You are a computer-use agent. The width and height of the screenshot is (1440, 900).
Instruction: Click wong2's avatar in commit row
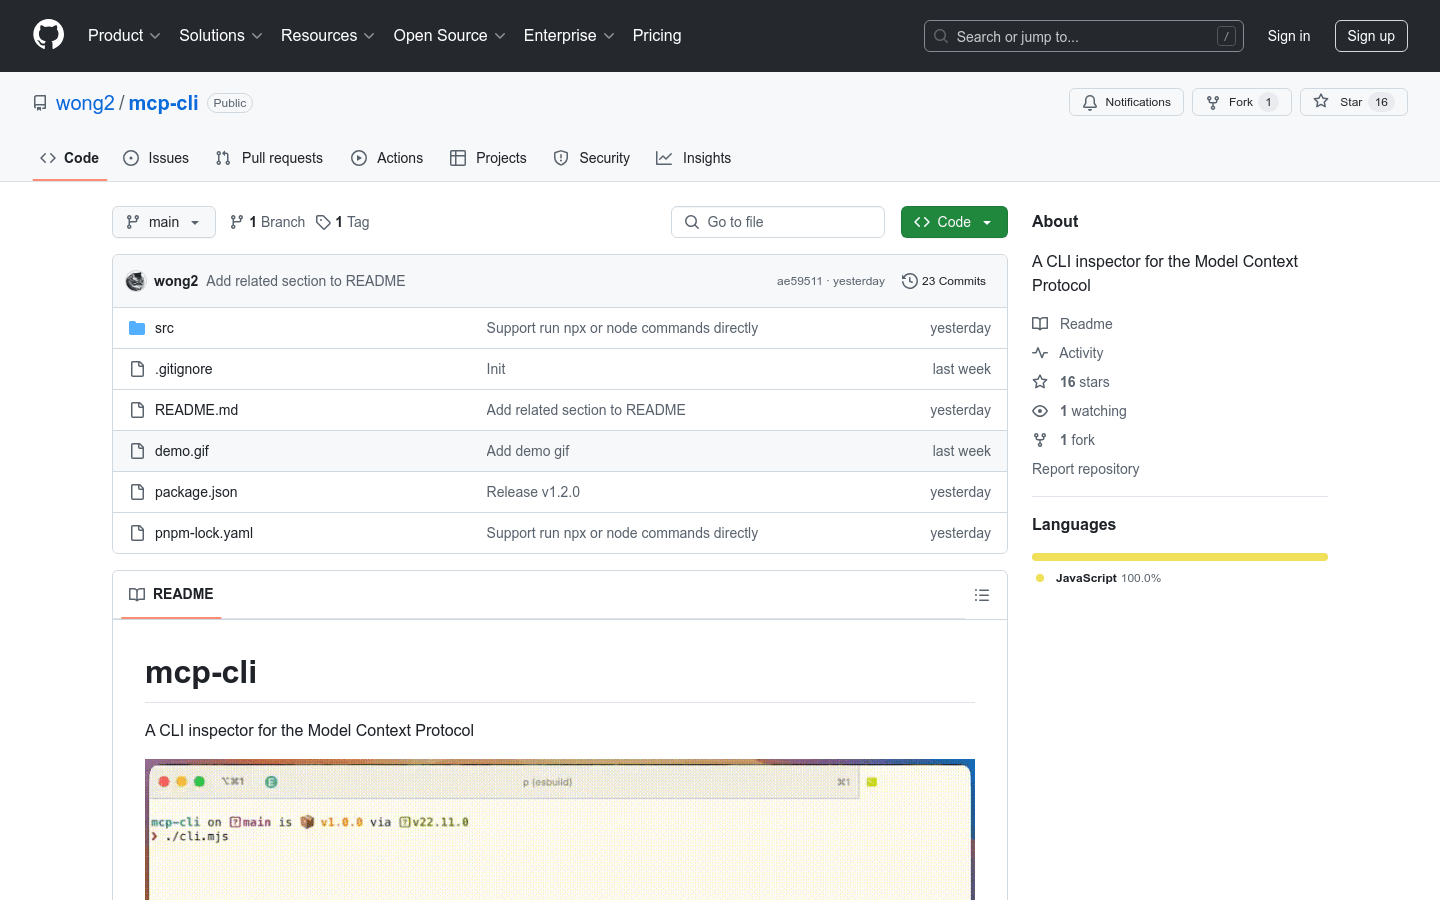(136, 281)
